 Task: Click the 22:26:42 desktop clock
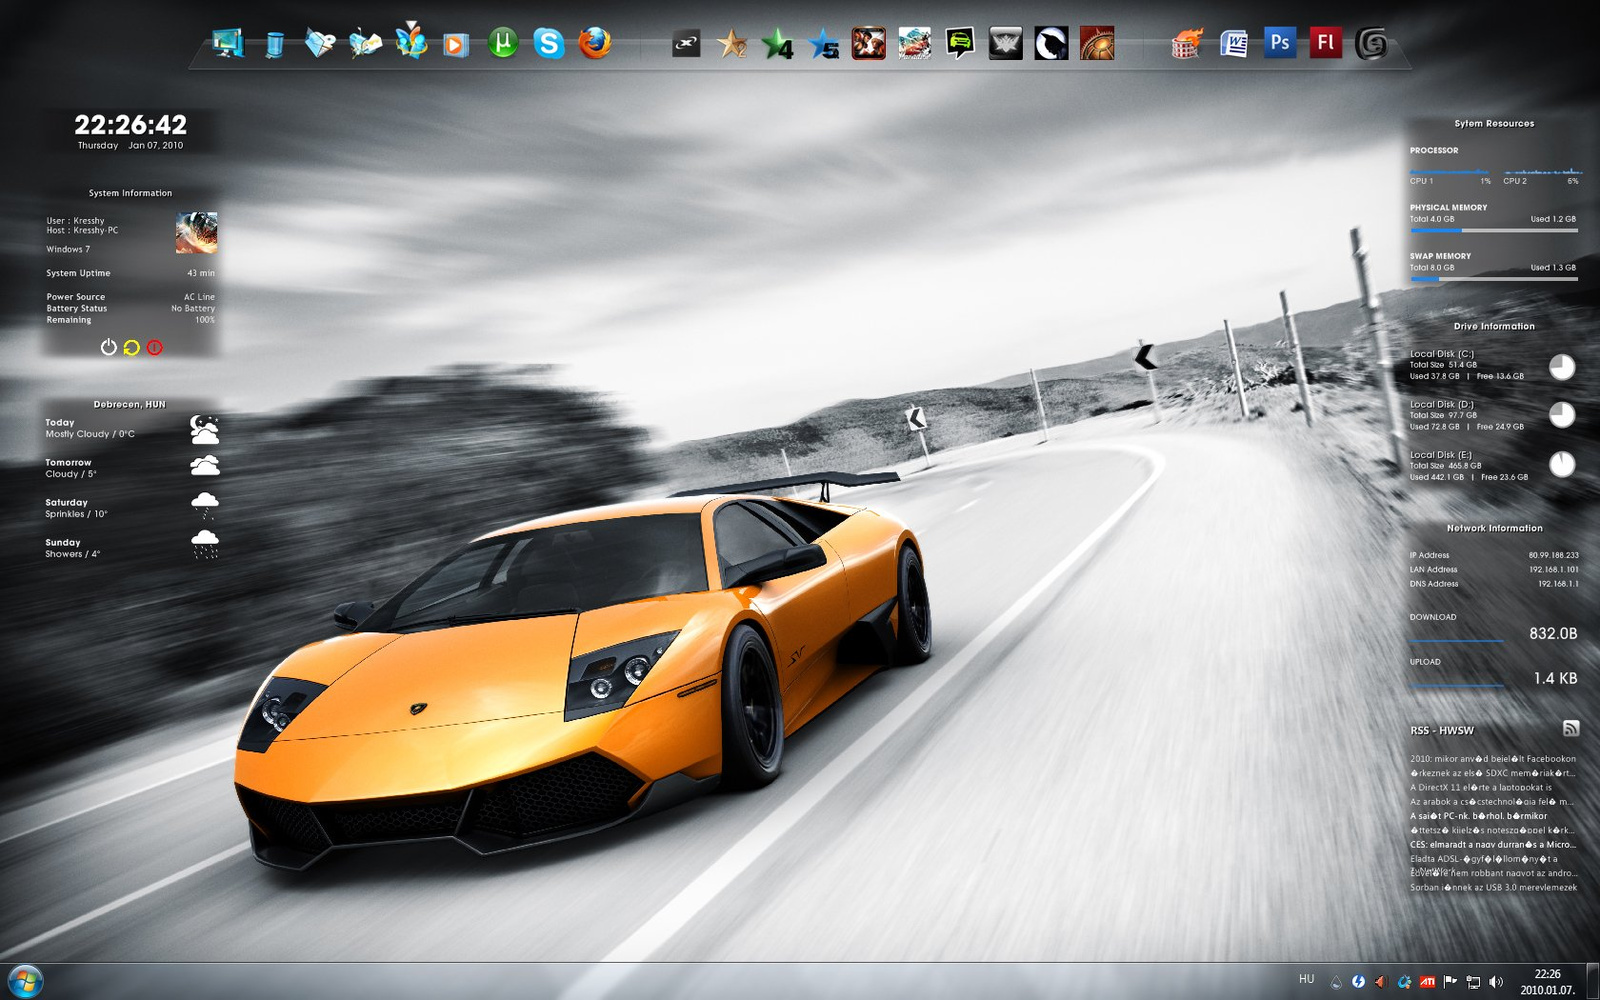130,124
